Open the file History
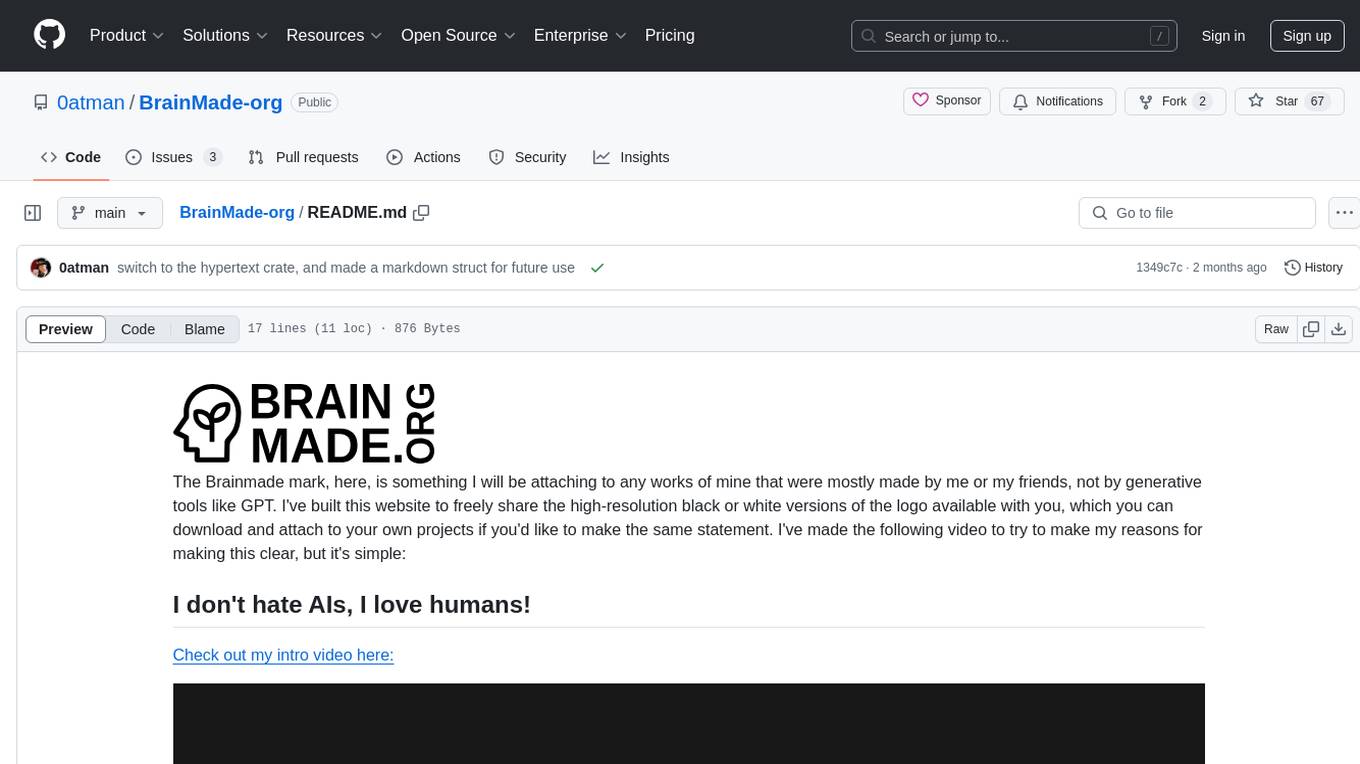Screen dimensions: 1360x764 pos(1313,268)
